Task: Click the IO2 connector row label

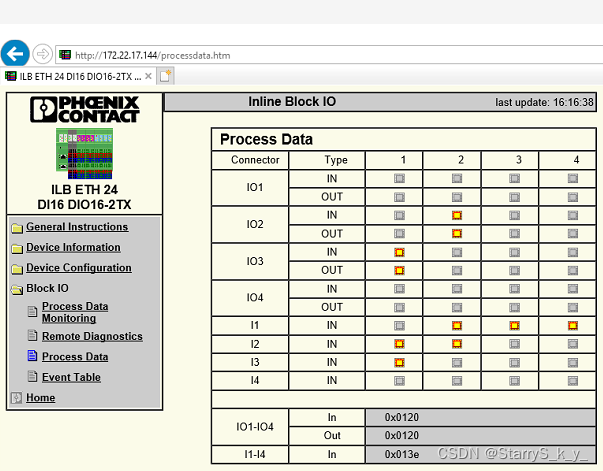Action: click(x=255, y=224)
